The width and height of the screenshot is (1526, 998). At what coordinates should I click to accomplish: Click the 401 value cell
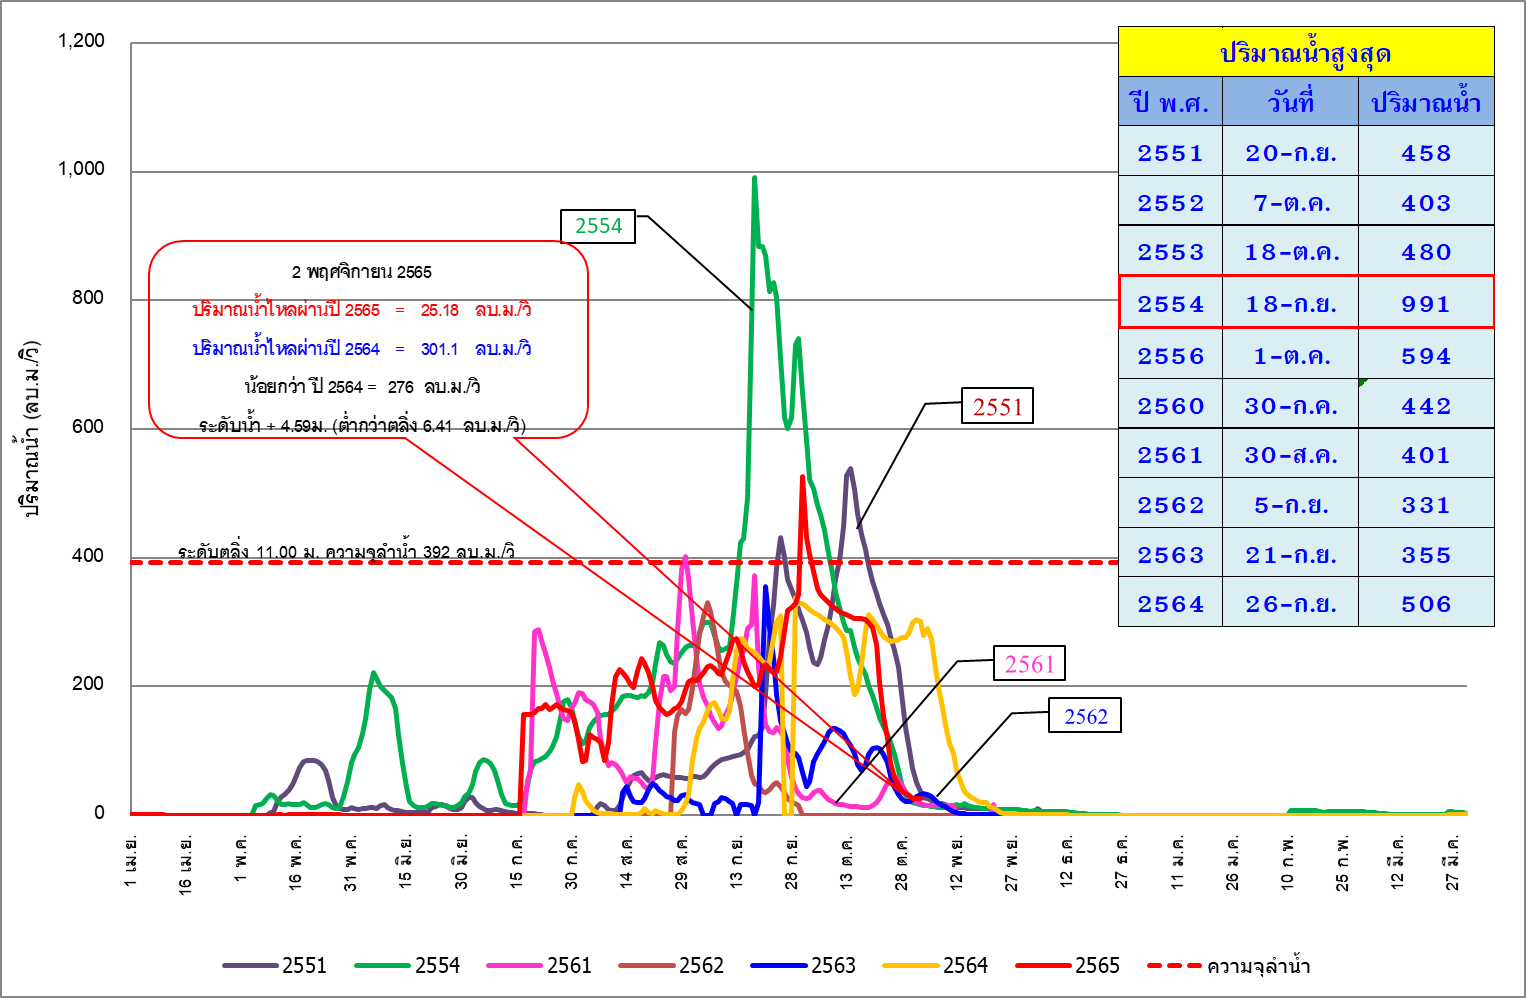click(1426, 454)
